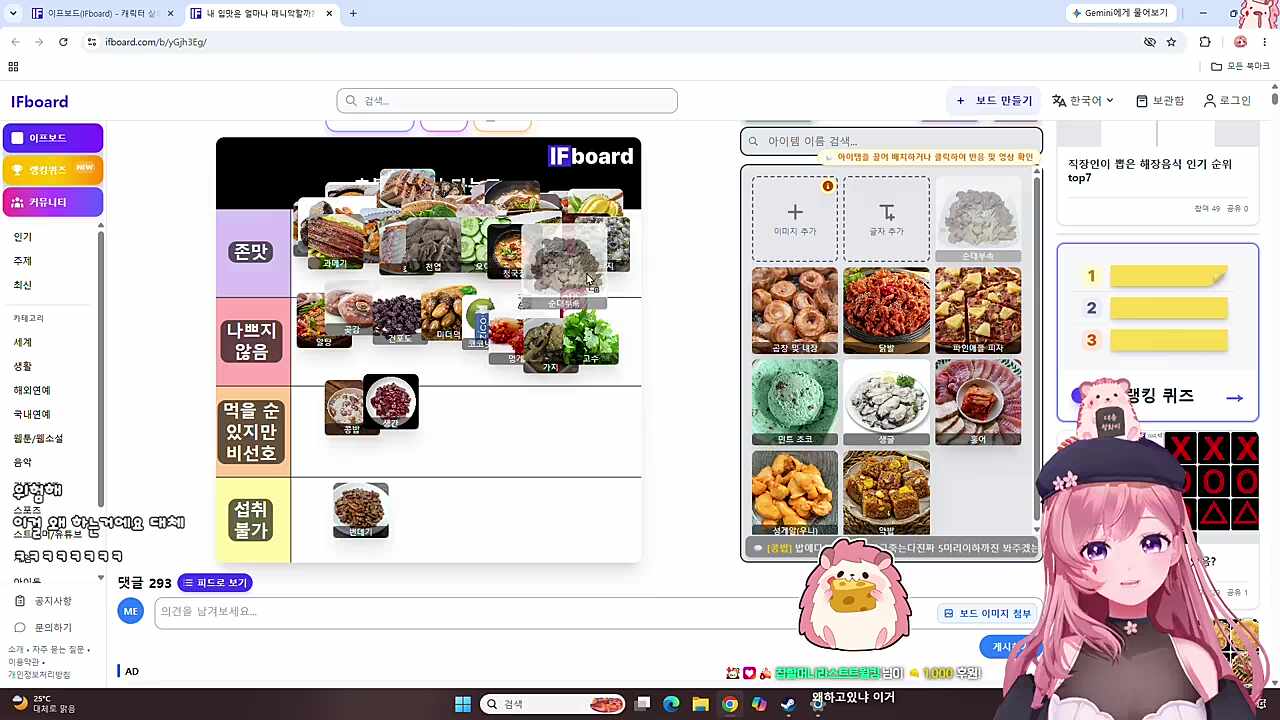The height and width of the screenshot is (720, 1280).
Task: Open the 랭킹 퀴즈 card arrow
Action: tap(1235, 397)
